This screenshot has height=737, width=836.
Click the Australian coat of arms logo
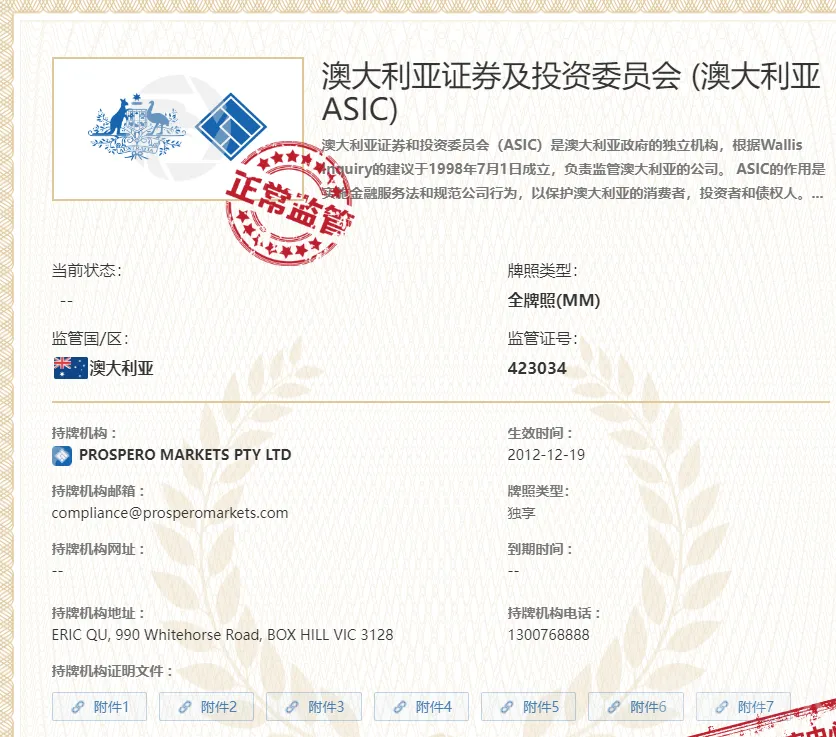pyautogui.click(x=136, y=127)
